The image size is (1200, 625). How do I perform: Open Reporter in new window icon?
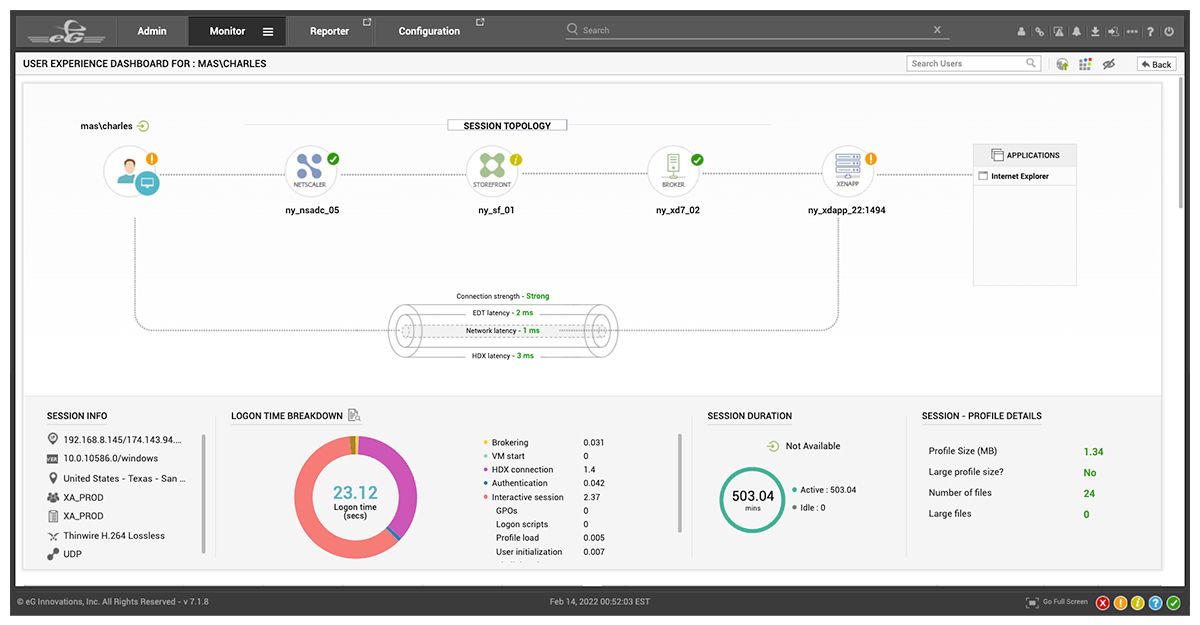pyautogui.click(x=366, y=22)
